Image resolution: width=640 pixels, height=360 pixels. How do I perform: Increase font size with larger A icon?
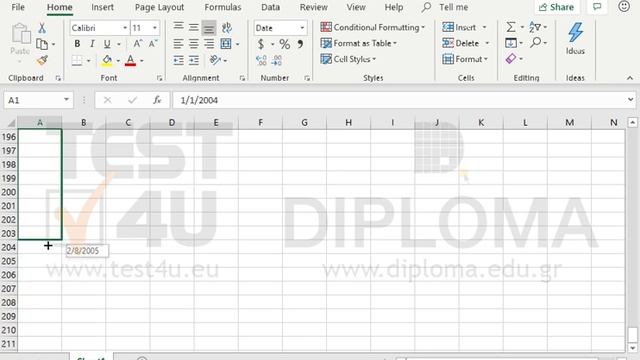[x=138, y=44]
